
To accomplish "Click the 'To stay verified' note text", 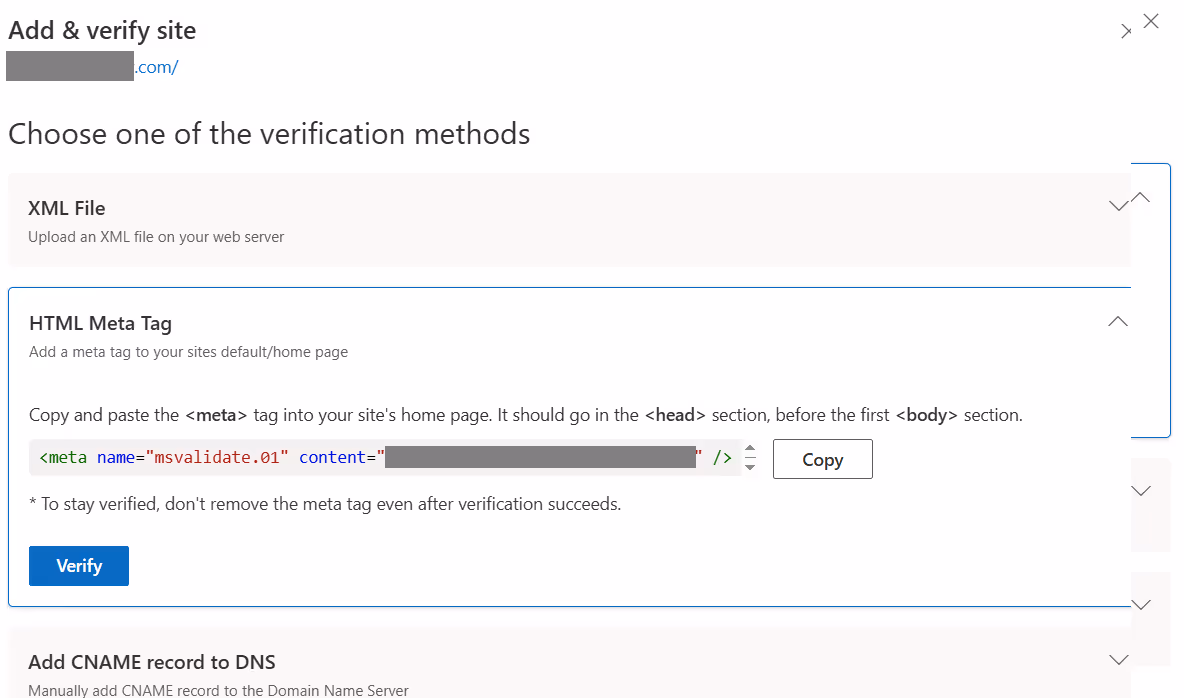I will click(x=325, y=504).
